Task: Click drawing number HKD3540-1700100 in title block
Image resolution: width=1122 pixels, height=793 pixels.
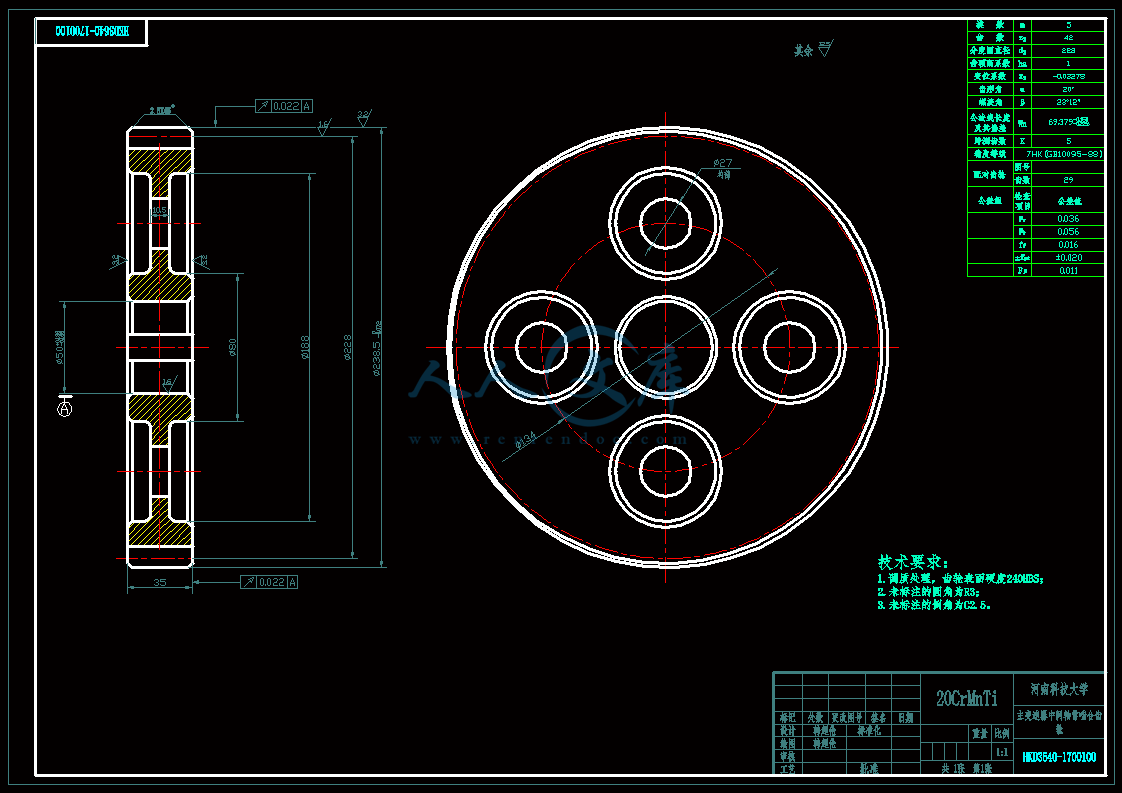Action: [1059, 758]
